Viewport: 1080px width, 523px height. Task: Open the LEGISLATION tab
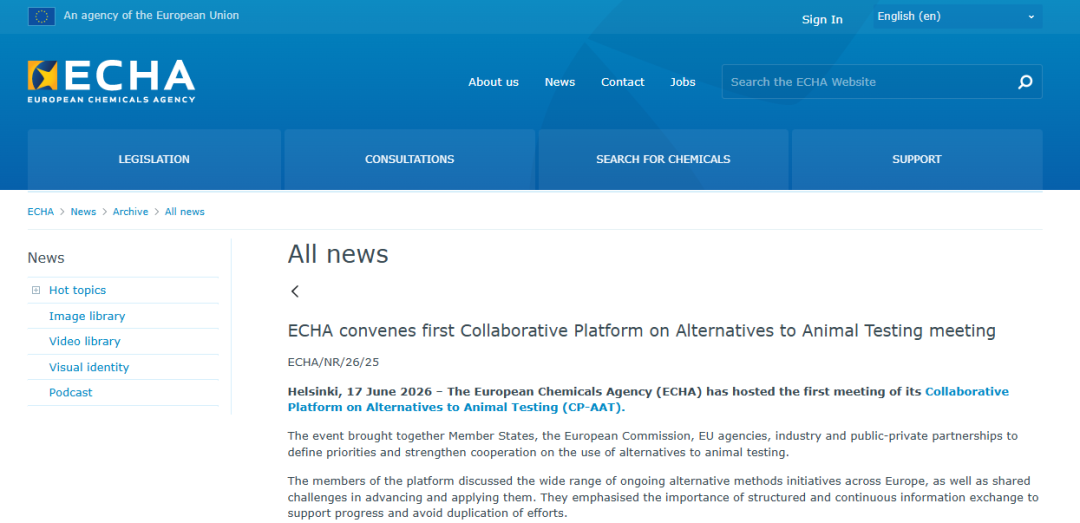tap(154, 159)
